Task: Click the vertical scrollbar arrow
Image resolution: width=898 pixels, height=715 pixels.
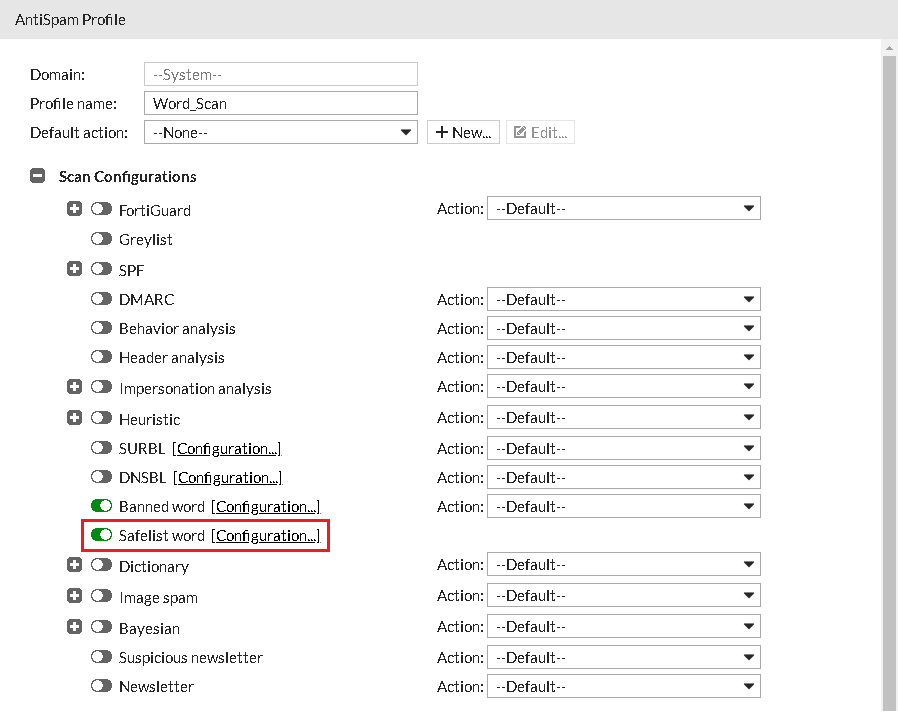Action: click(888, 46)
